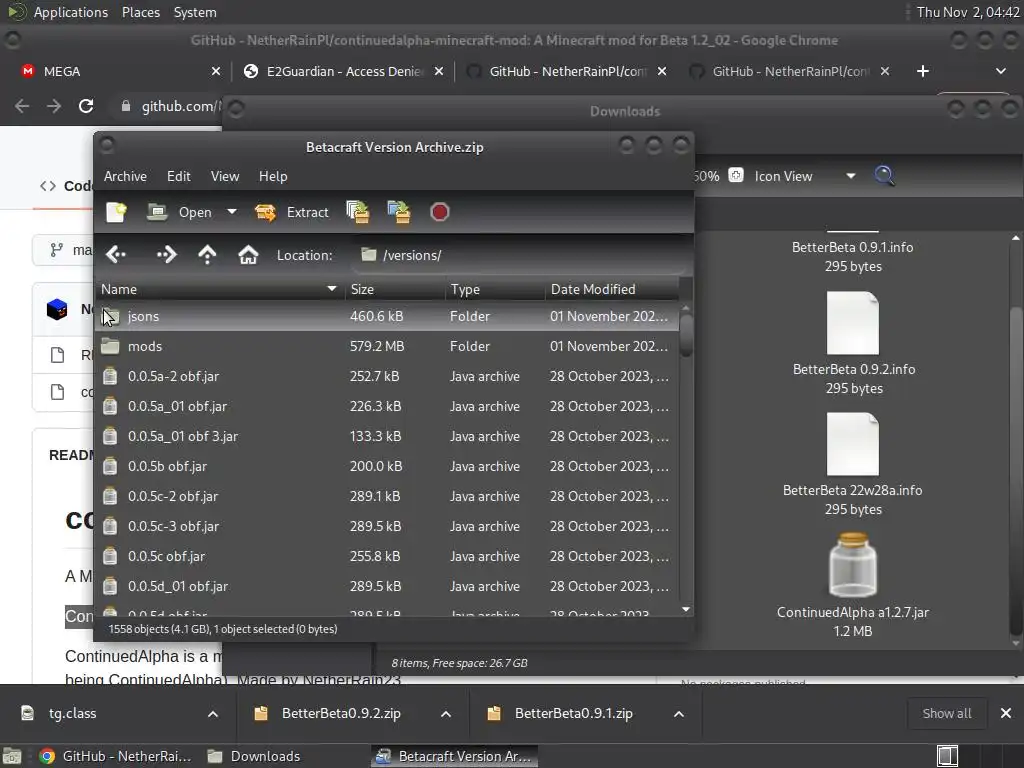Close the Chrome downloads bar
This screenshot has width=1024, height=768.
coord(1006,714)
